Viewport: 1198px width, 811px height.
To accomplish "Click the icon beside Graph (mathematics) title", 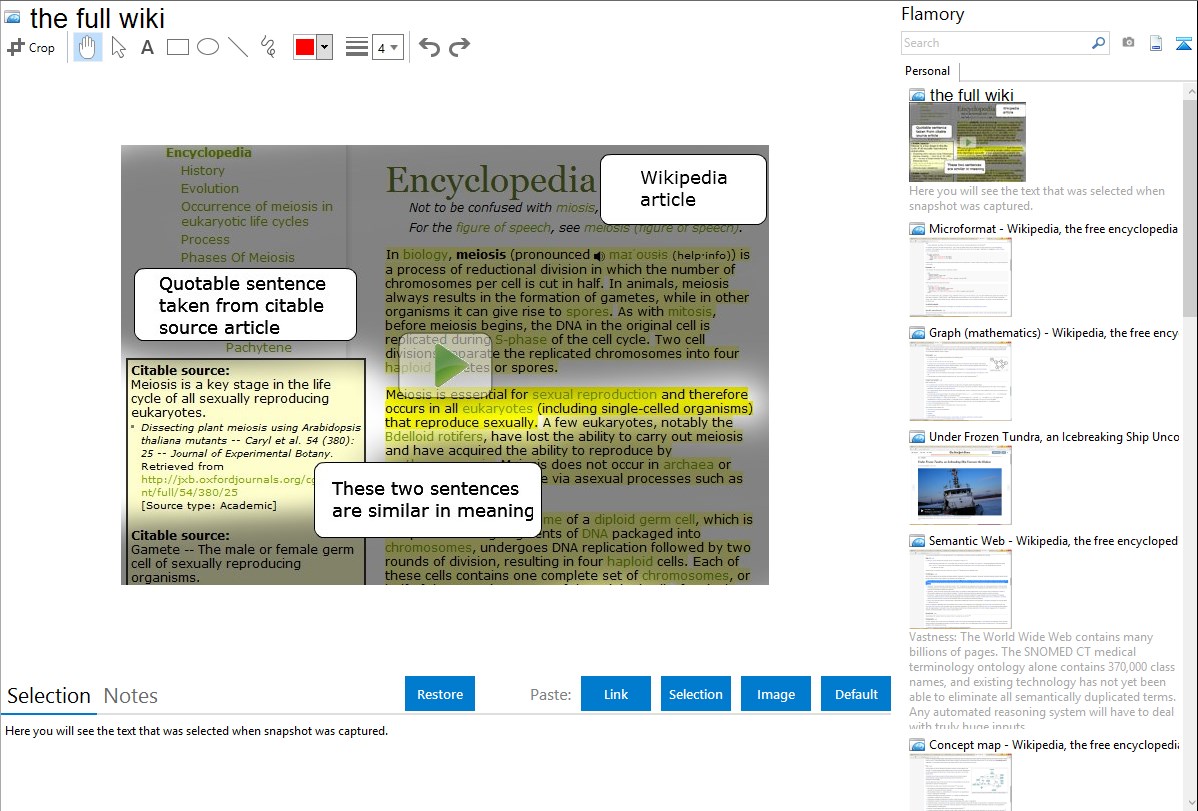I will (917, 333).
